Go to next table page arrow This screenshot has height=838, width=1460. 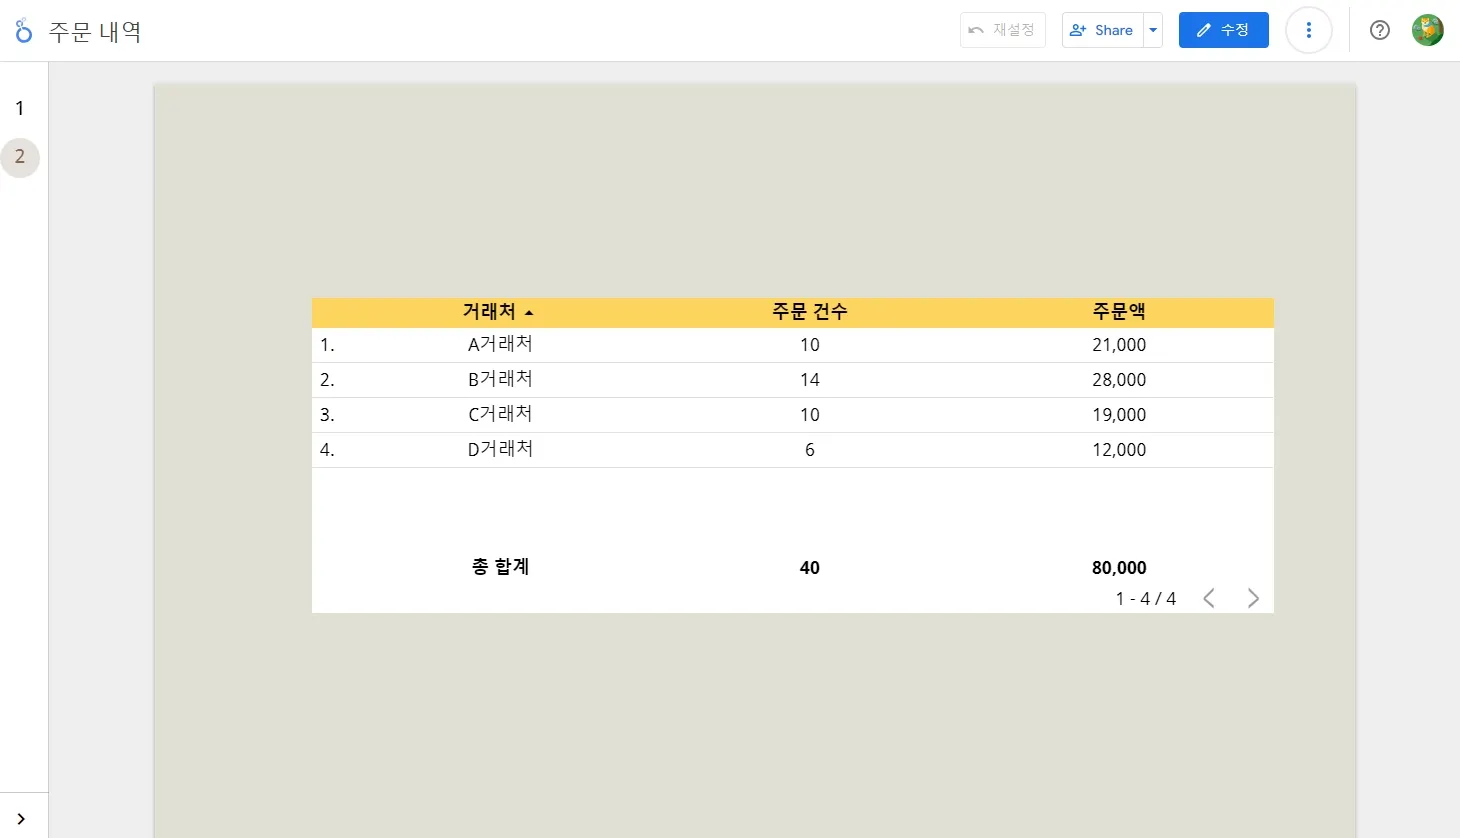1253,598
